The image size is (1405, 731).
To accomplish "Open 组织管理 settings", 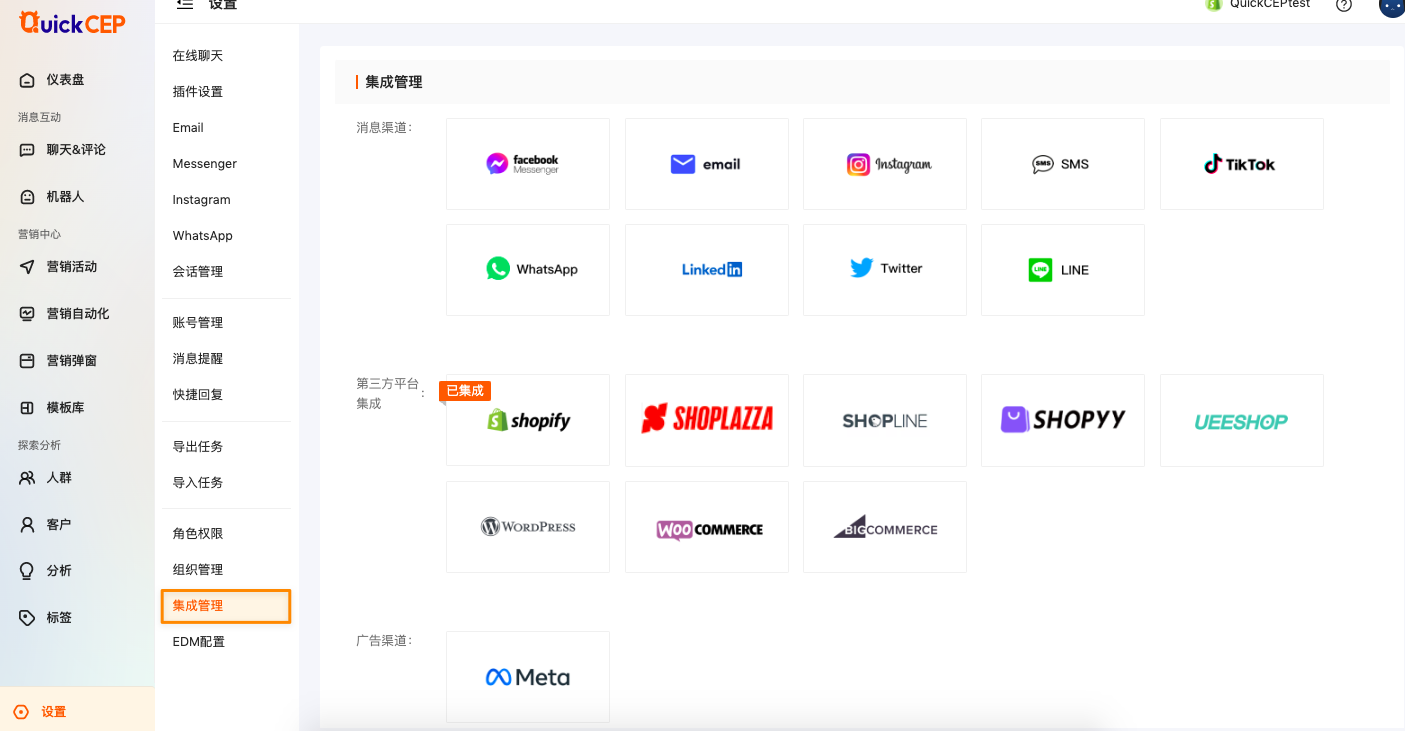I will click(198, 570).
